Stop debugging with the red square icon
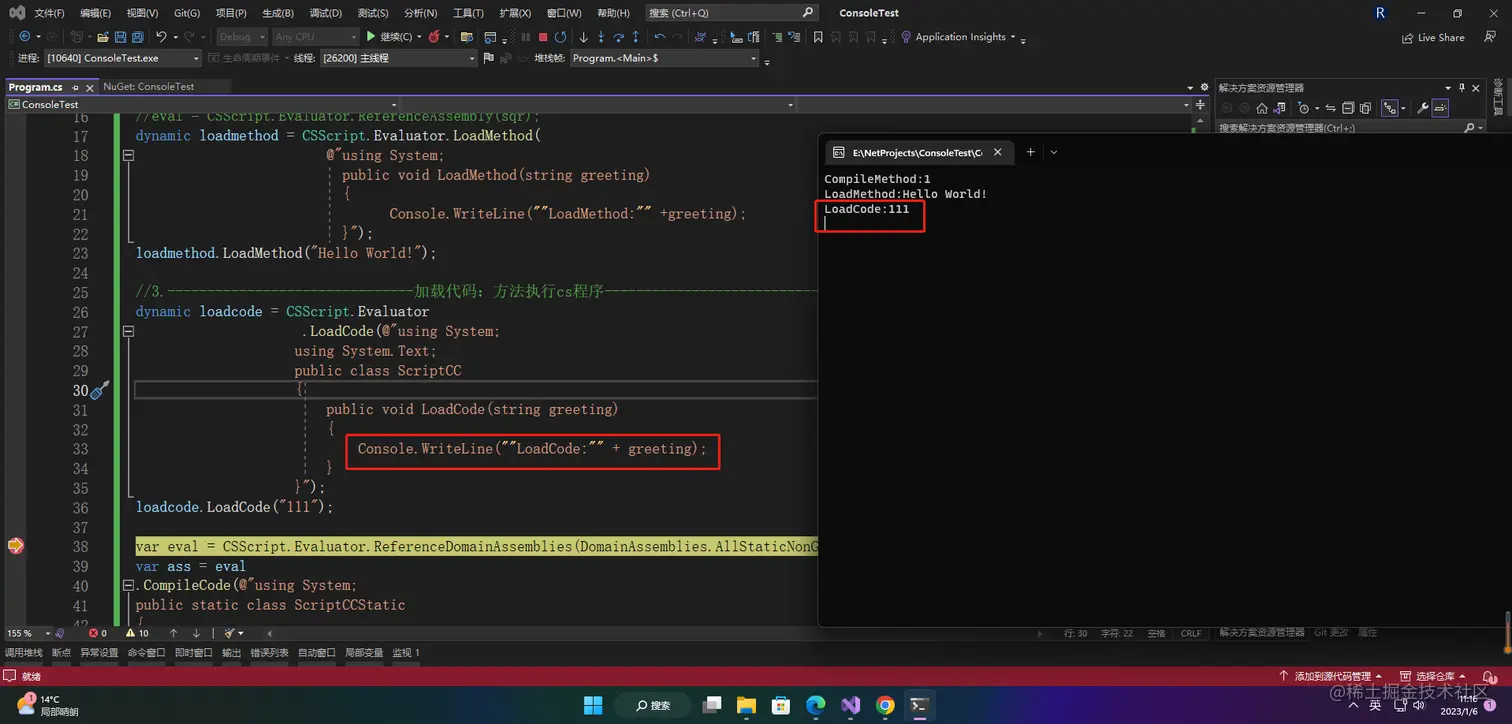 click(x=543, y=37)
